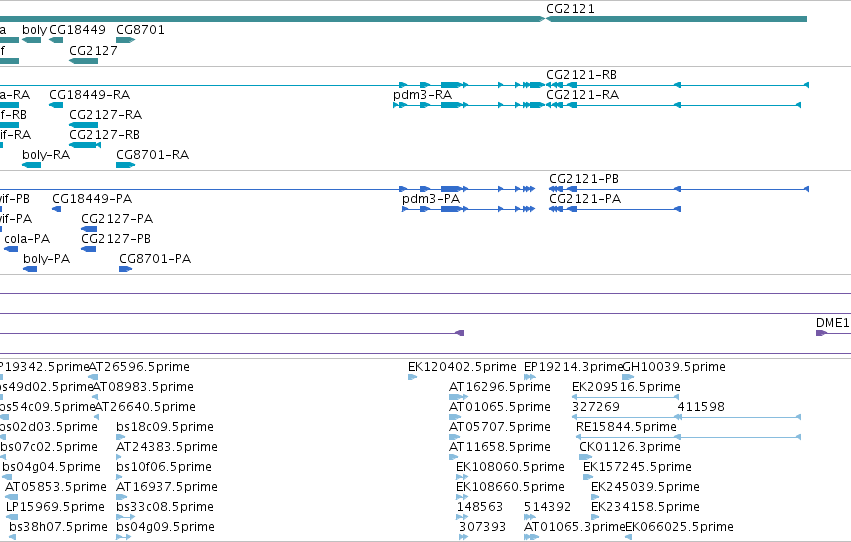Select the AT08983.5prime EST label

click(143, 387)
